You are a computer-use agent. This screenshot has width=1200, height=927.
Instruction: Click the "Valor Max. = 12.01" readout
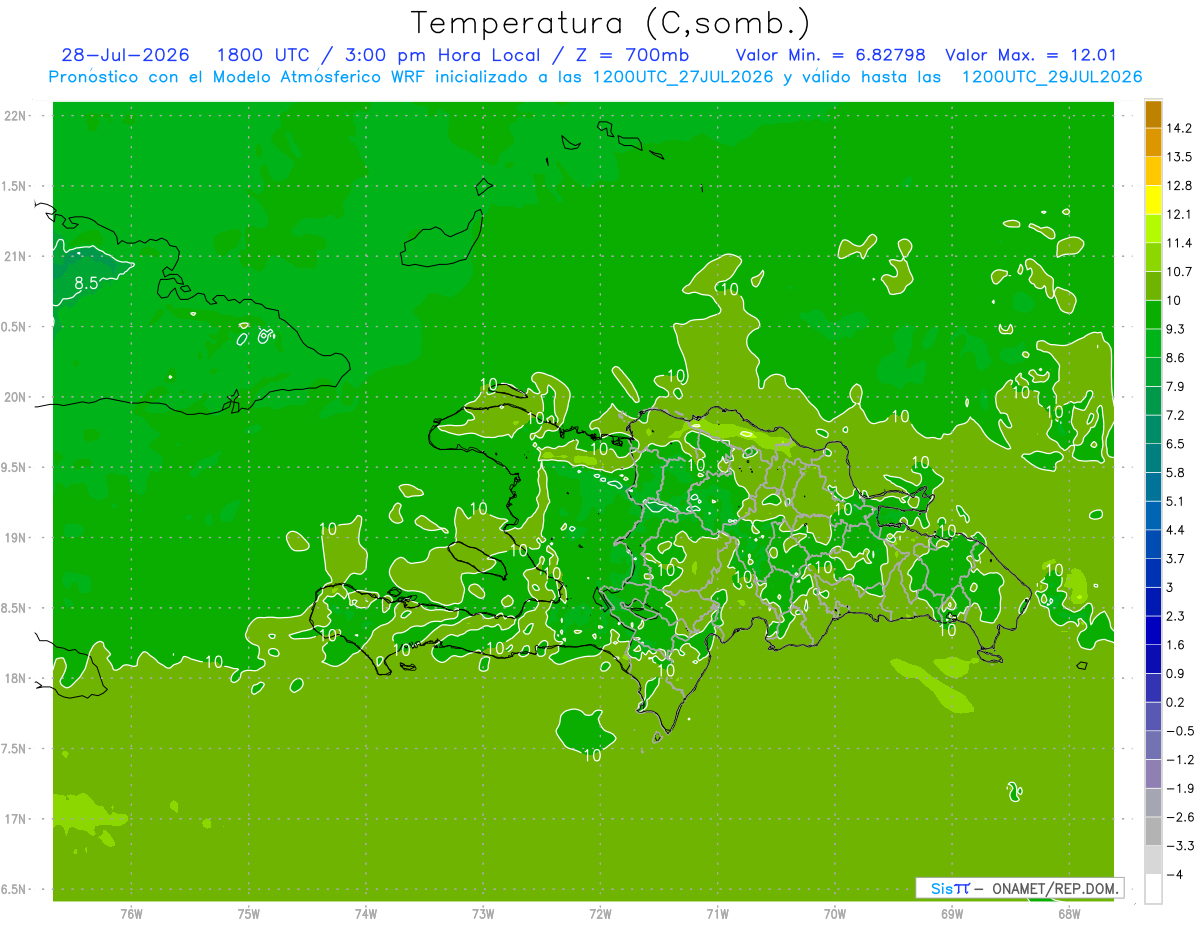click(1031, 55)
